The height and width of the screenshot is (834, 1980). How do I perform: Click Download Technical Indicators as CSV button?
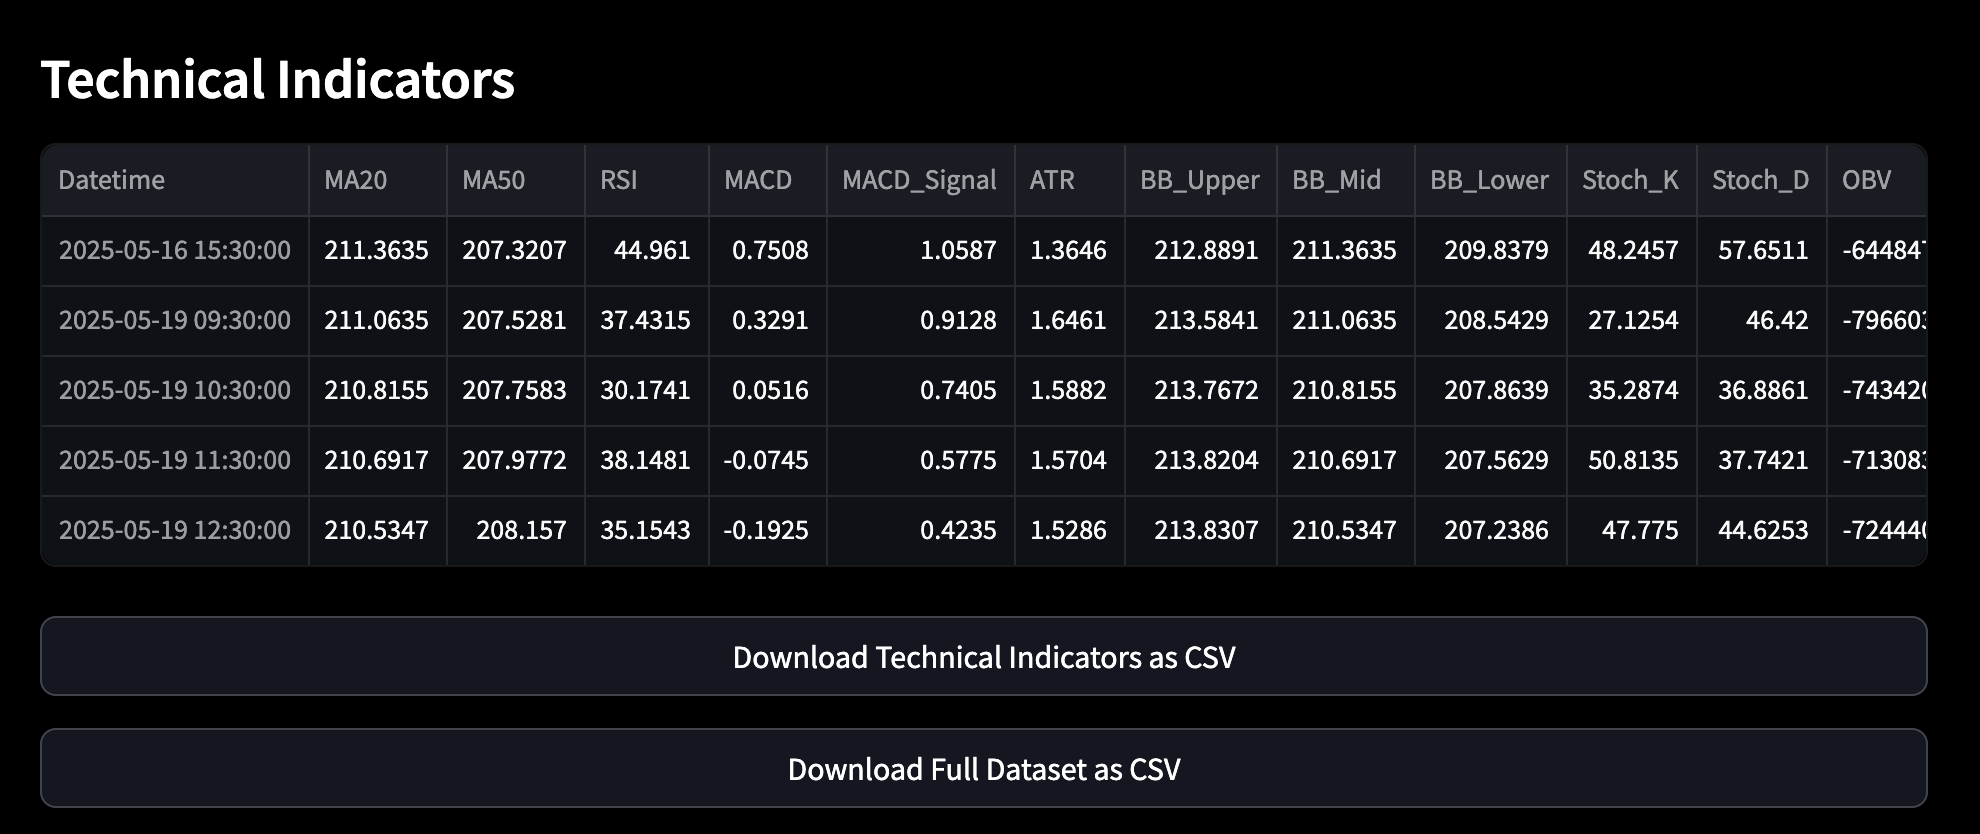[x=983, y=656]
